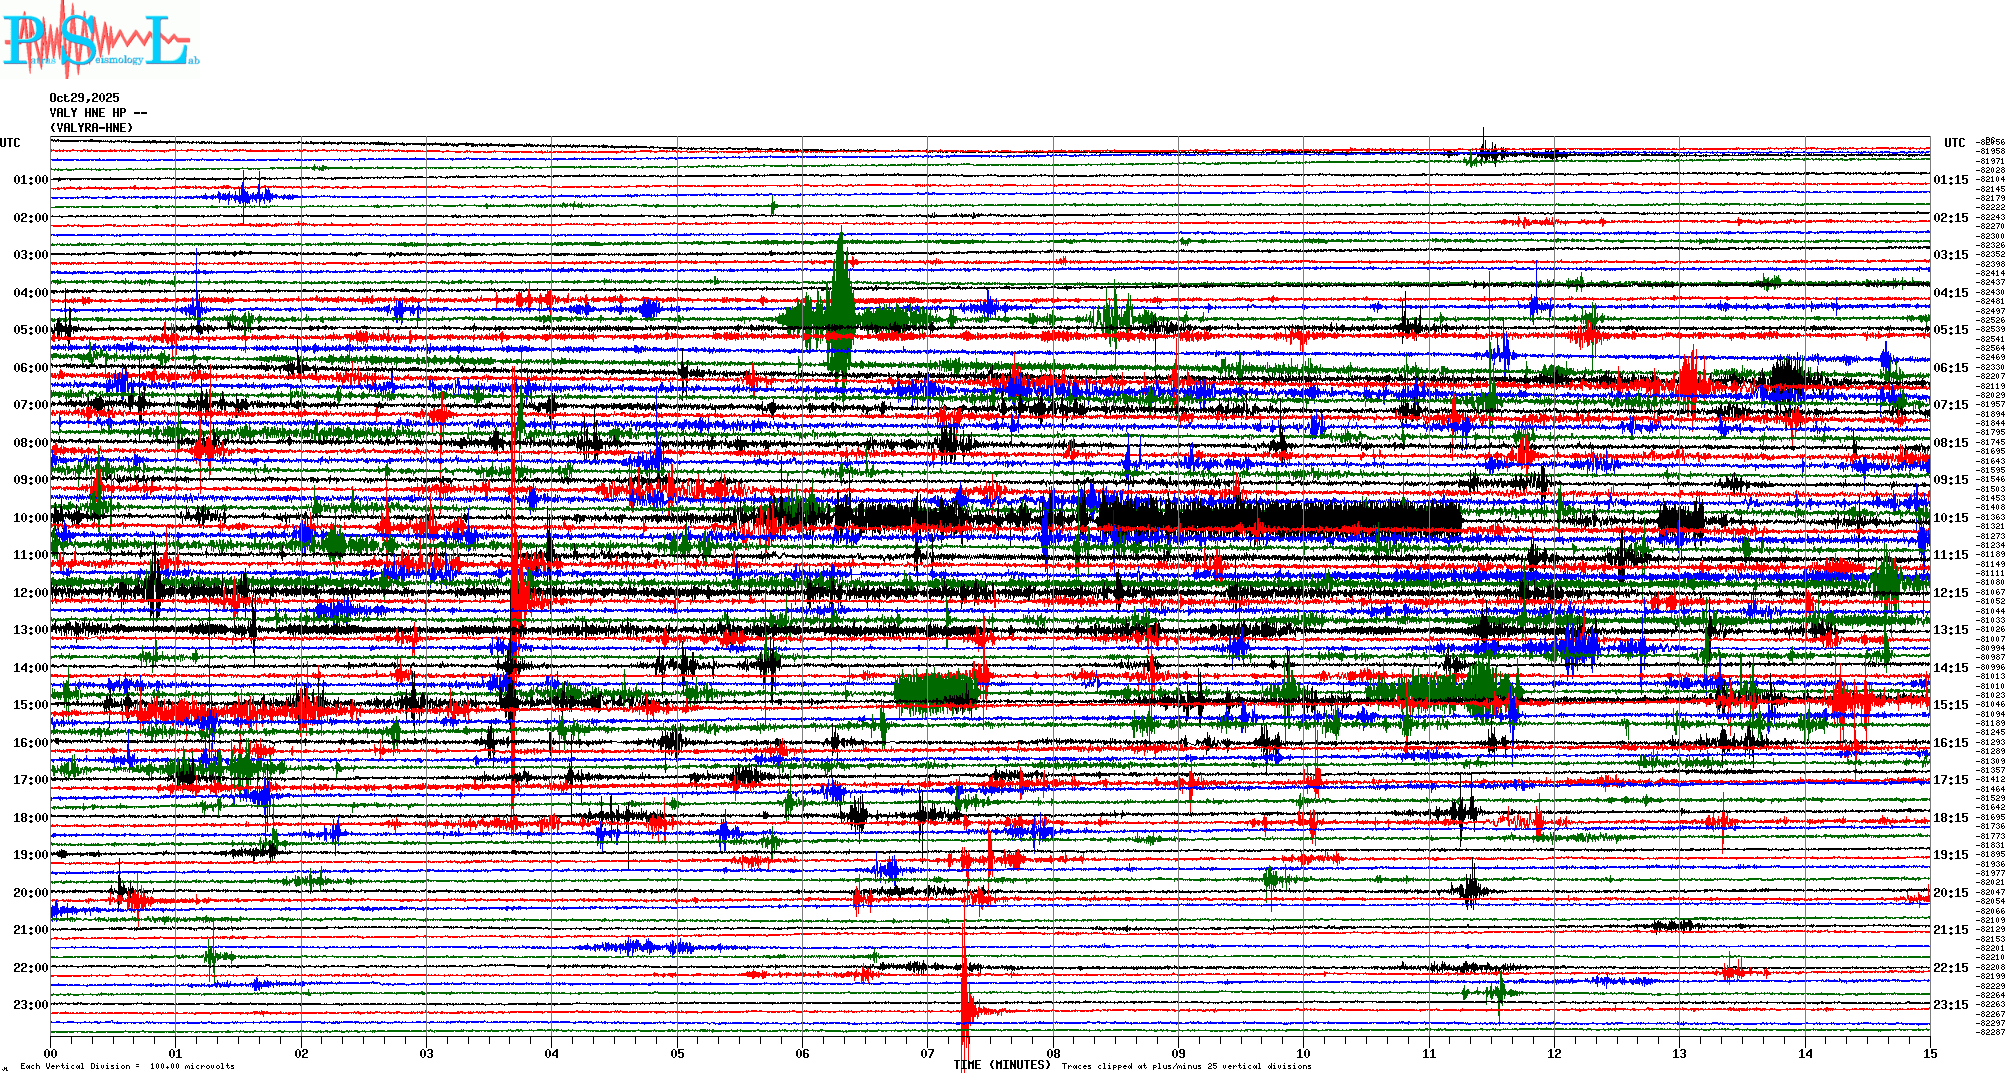The height and width of the screenshot is (1080, 2010).
Task: Click the thick black tremor band at 10:00
Action: coord(1280,517)
